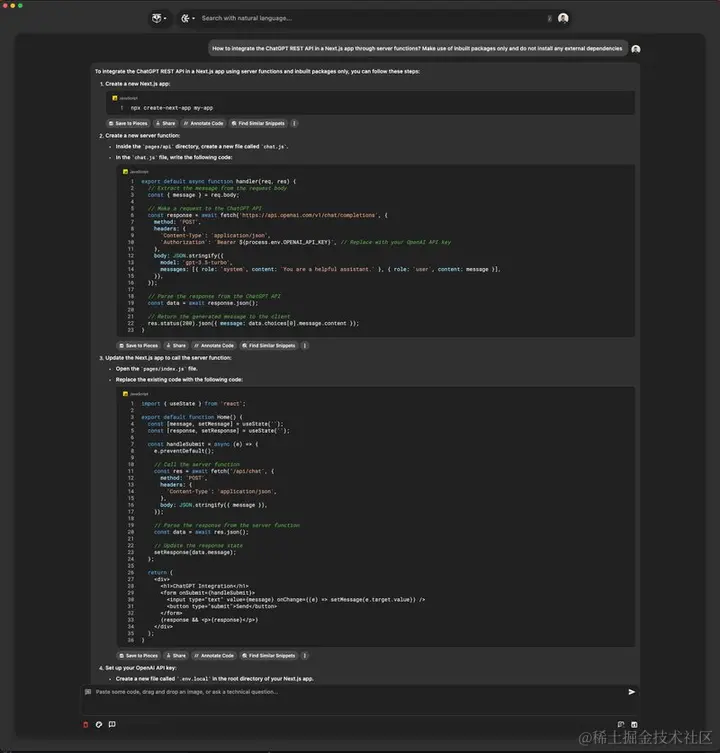Find similar snippets for chat.js handler code
The width and height of the screenshot is (720, 753).
[268, 346]
